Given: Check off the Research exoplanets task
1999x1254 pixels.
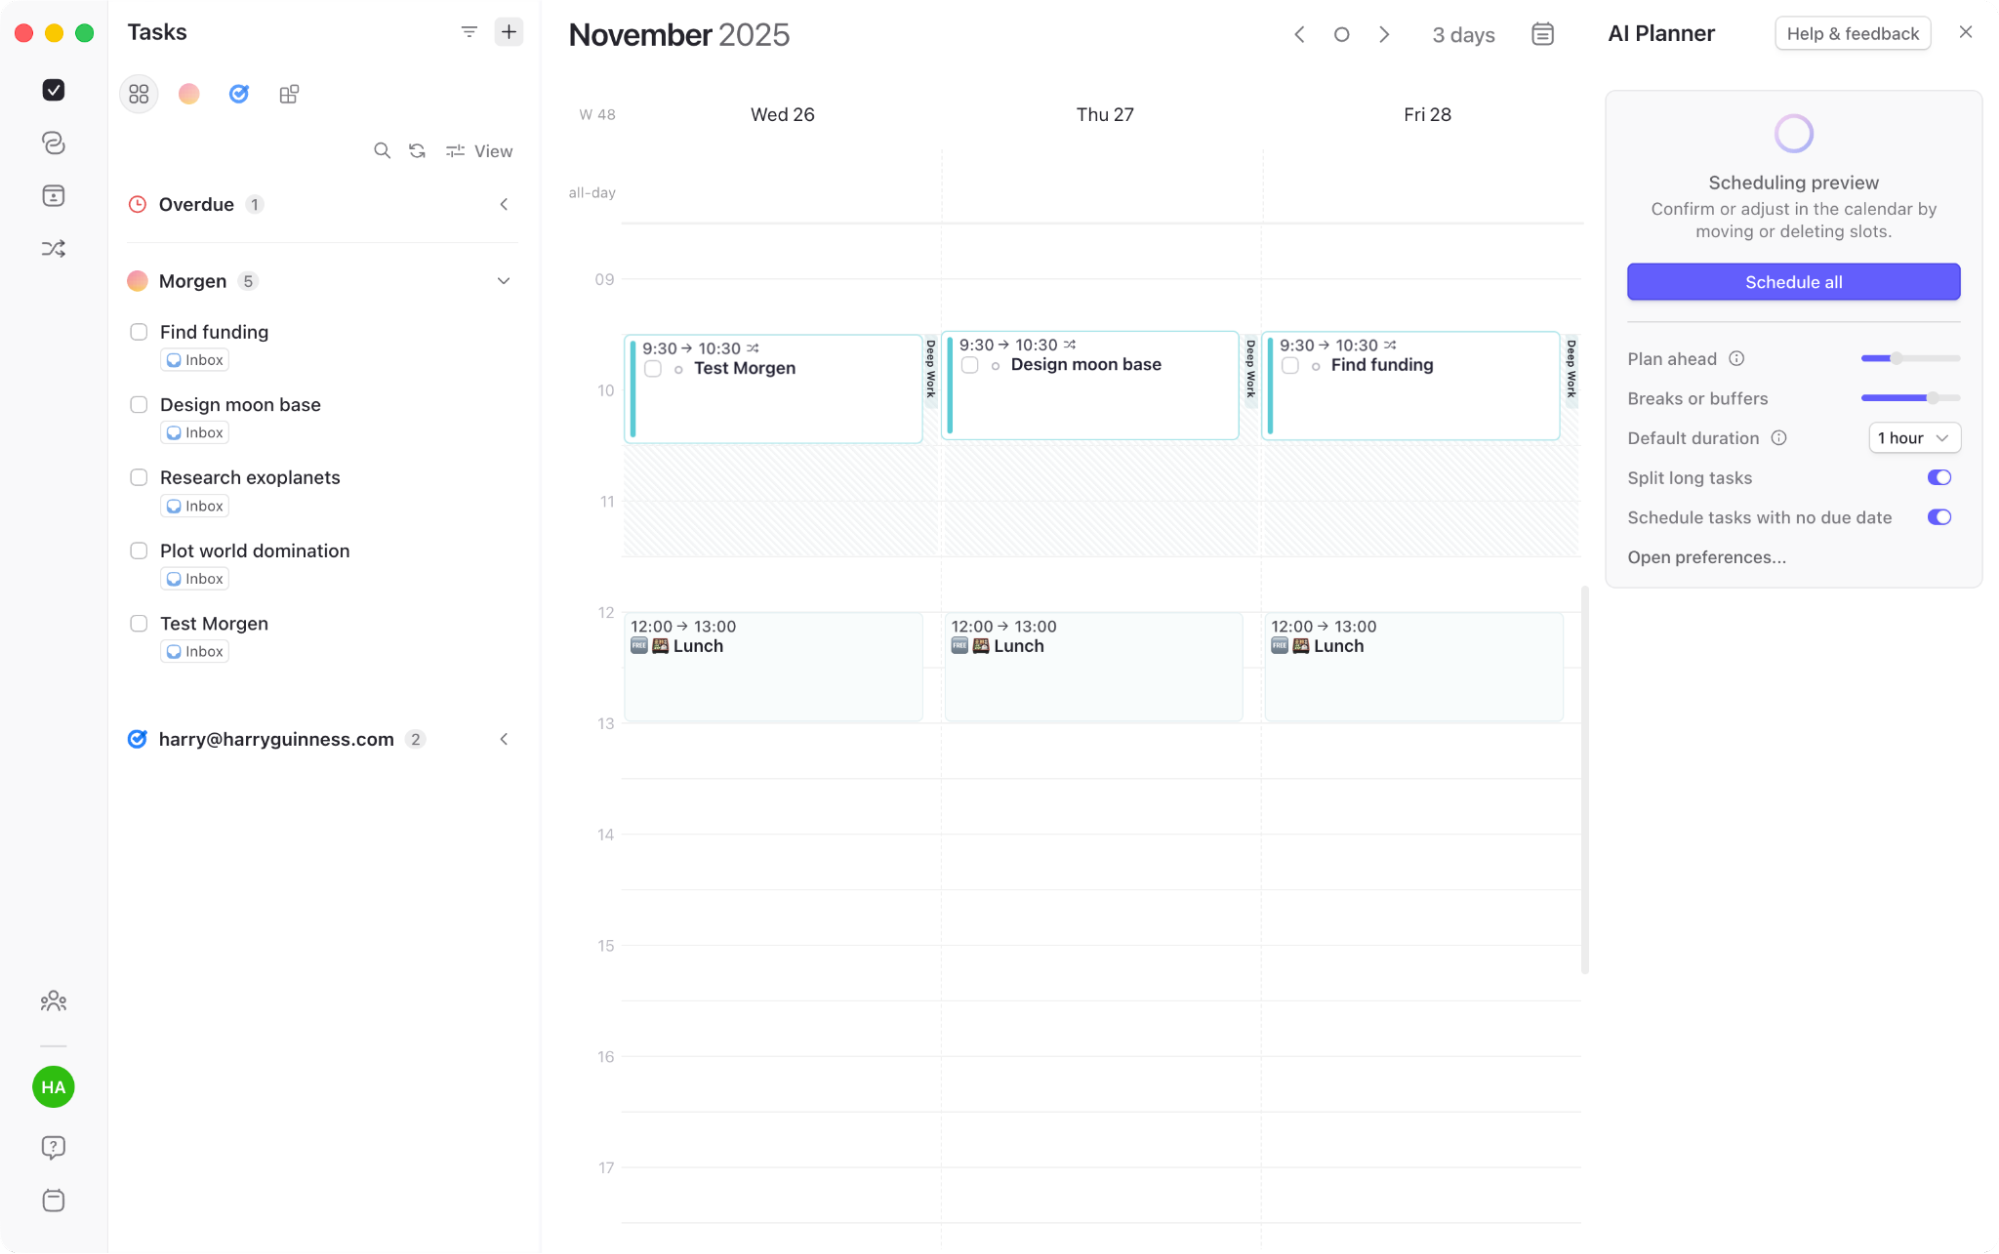Looking at the screenshot, I should tap(138, 477).
